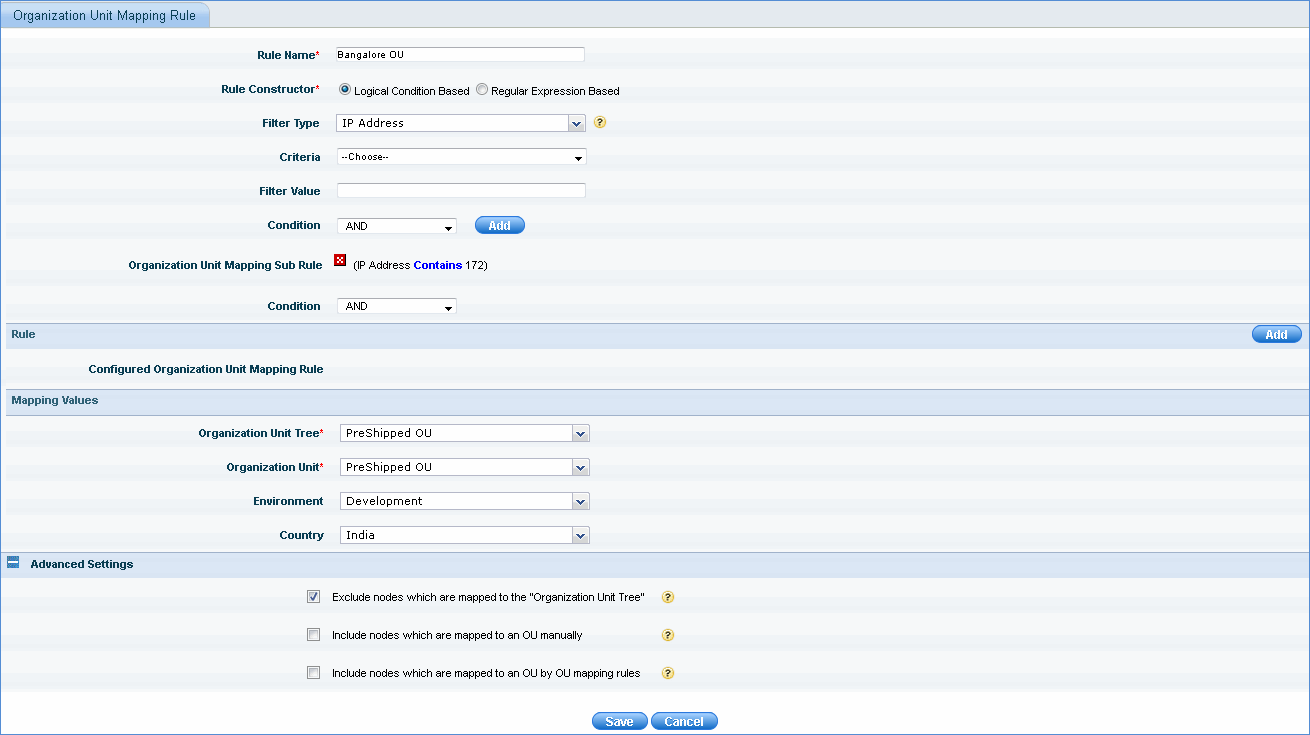Click the Save button
The height and width of the screenshot is (735, 1310).
(619, 722)
